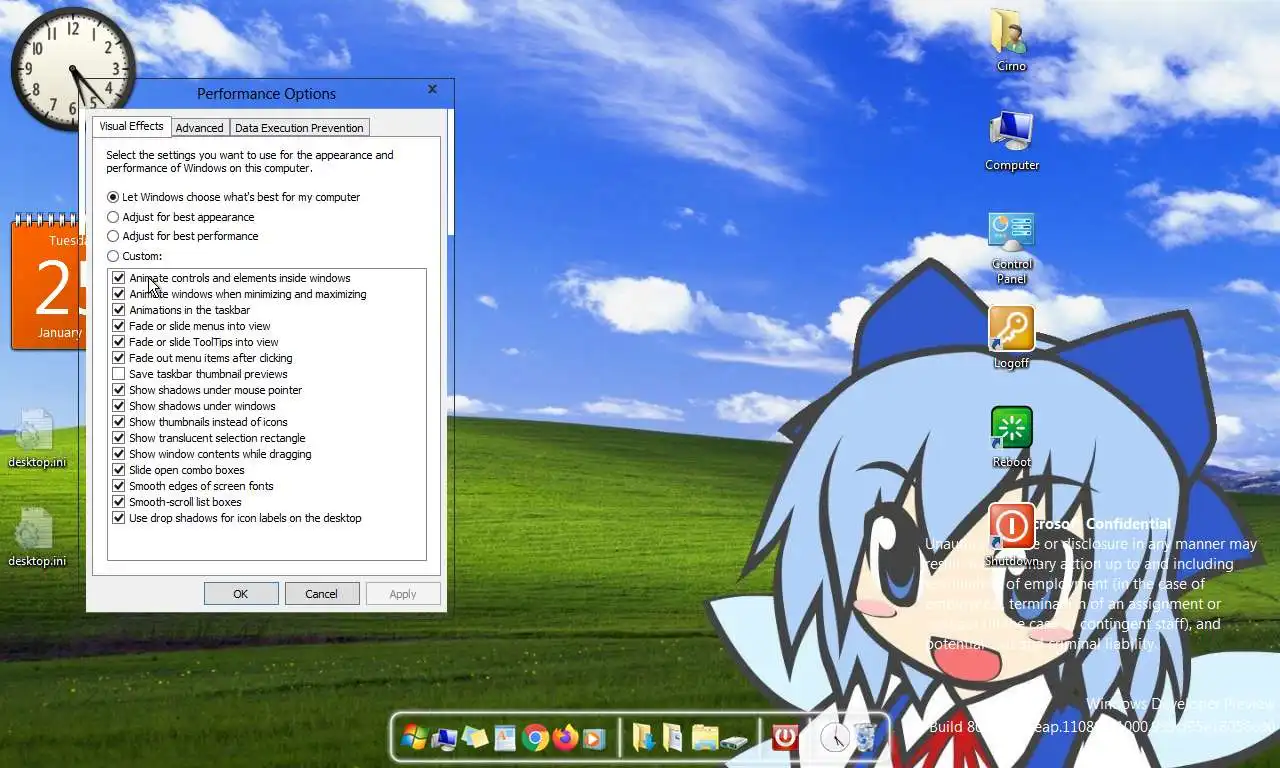Choose Adjust for best appearance
Image resolution: width=1280 pixels, height=768 pixels.
[180, 217]
